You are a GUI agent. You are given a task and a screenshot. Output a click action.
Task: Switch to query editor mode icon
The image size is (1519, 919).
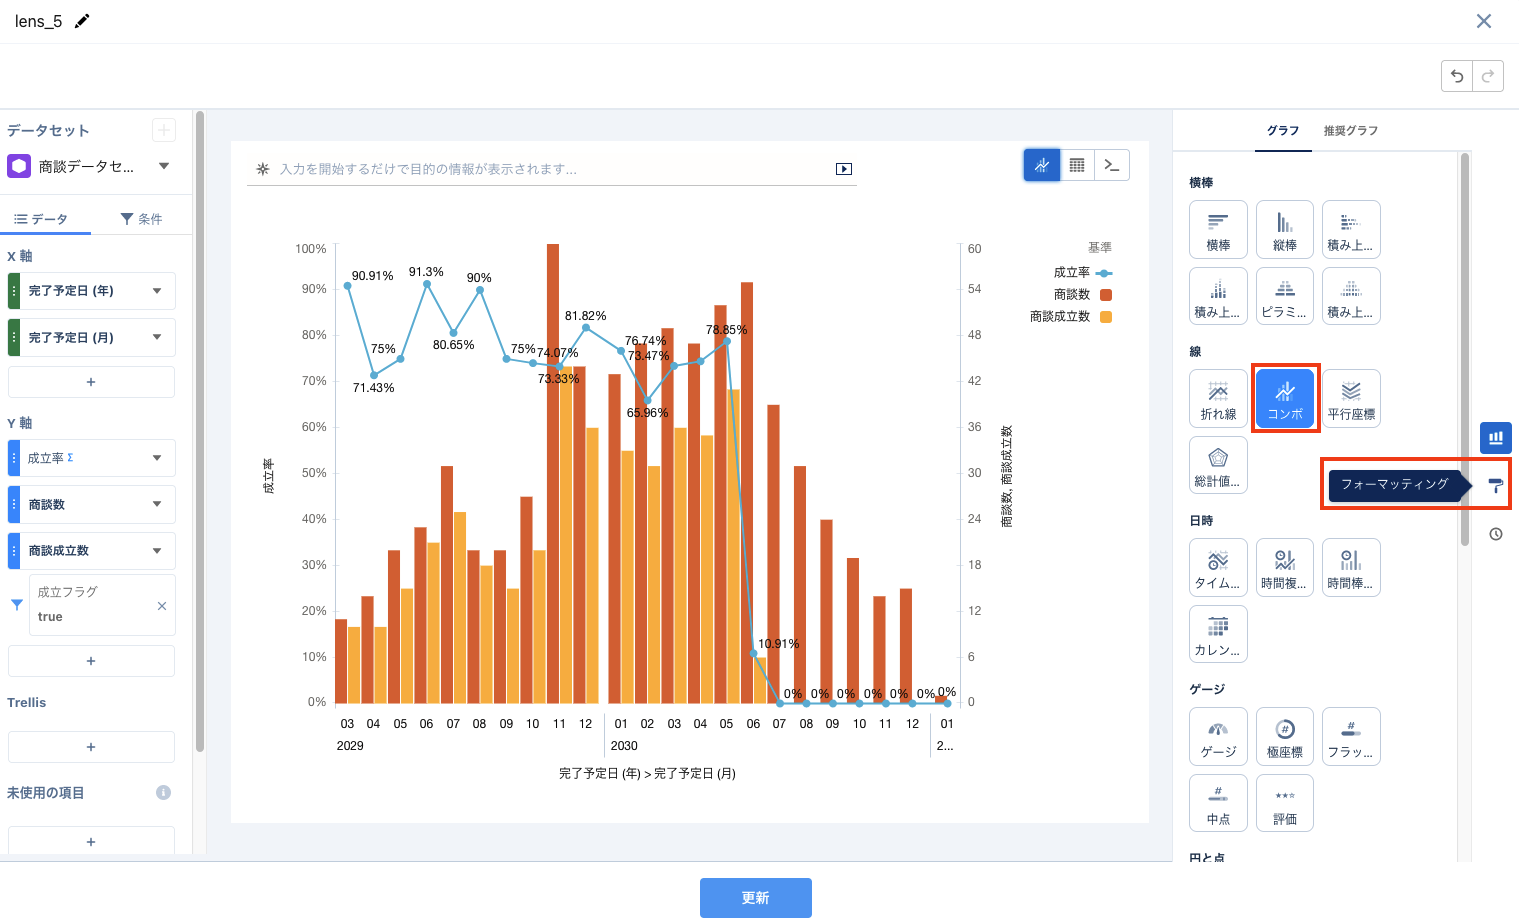(x=1112, y=165)
